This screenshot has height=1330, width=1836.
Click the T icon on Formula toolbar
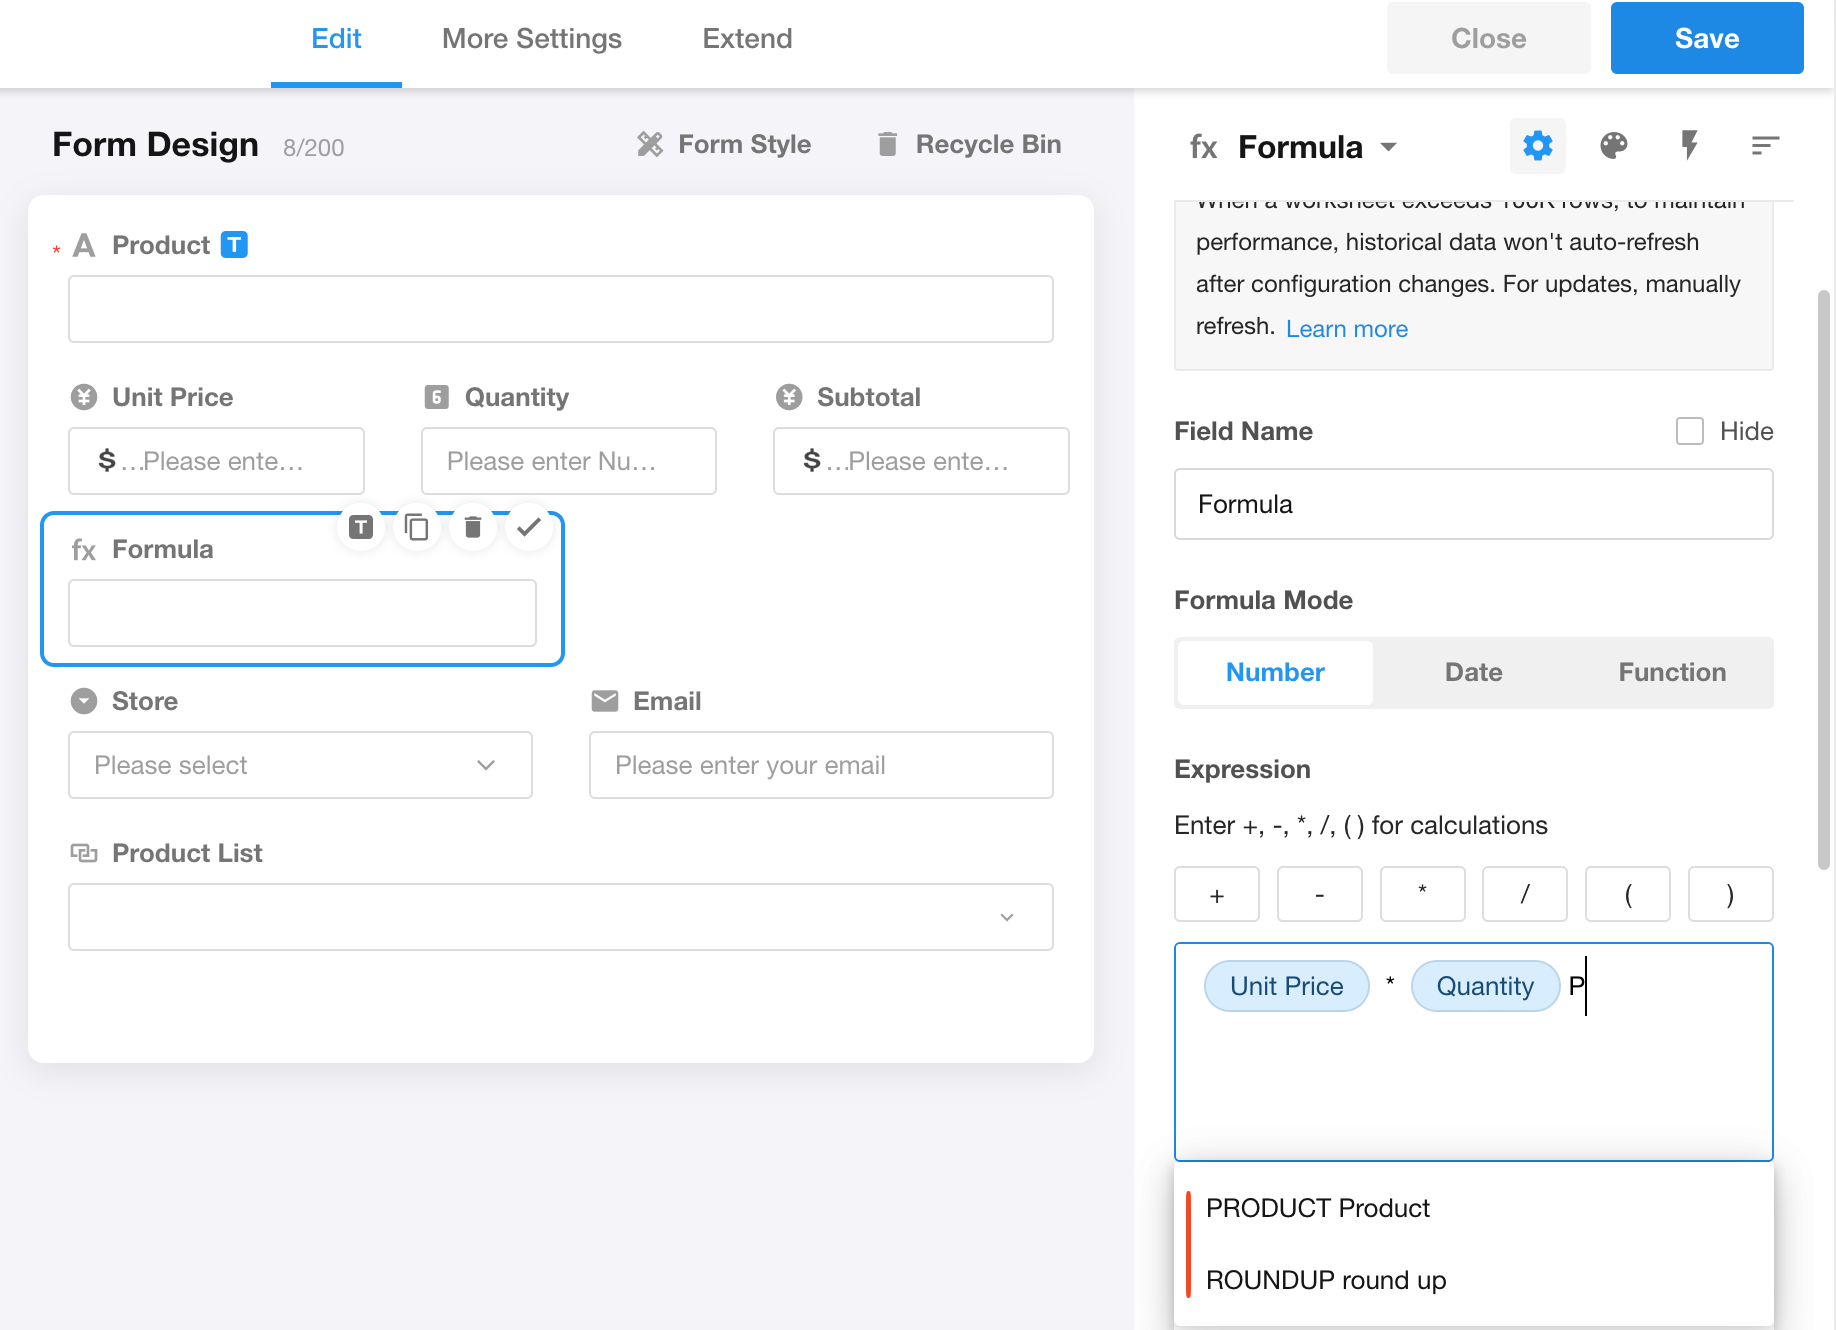coord(361,527)
